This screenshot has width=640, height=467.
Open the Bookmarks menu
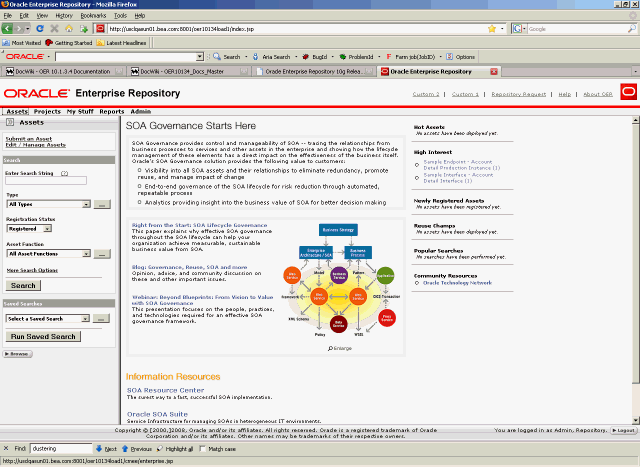point(93,16)
